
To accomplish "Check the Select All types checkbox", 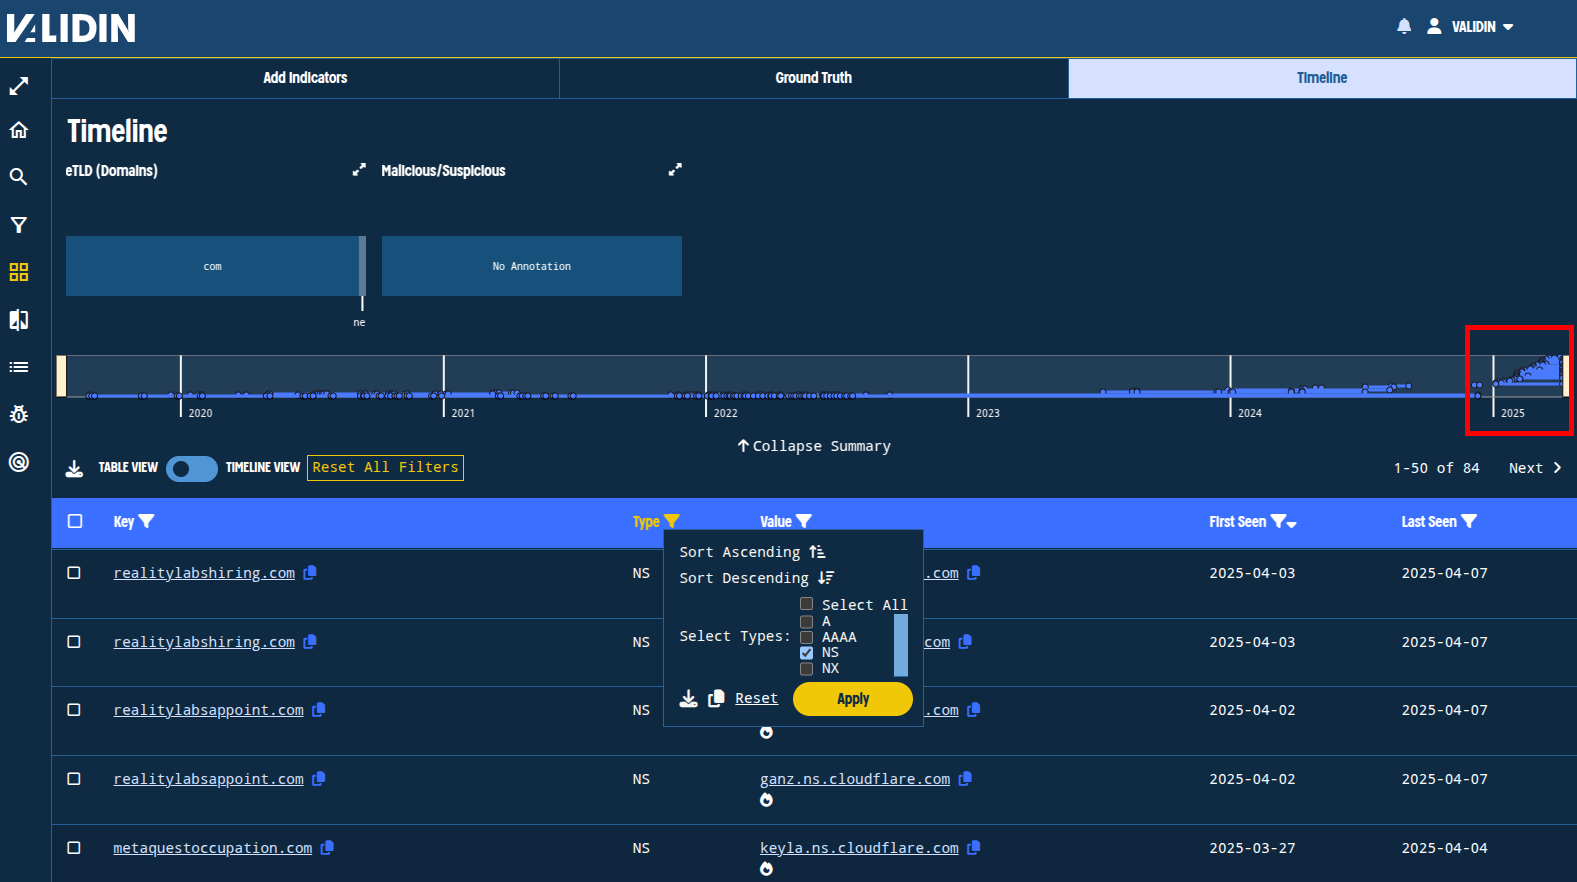I will pos(806,604).
